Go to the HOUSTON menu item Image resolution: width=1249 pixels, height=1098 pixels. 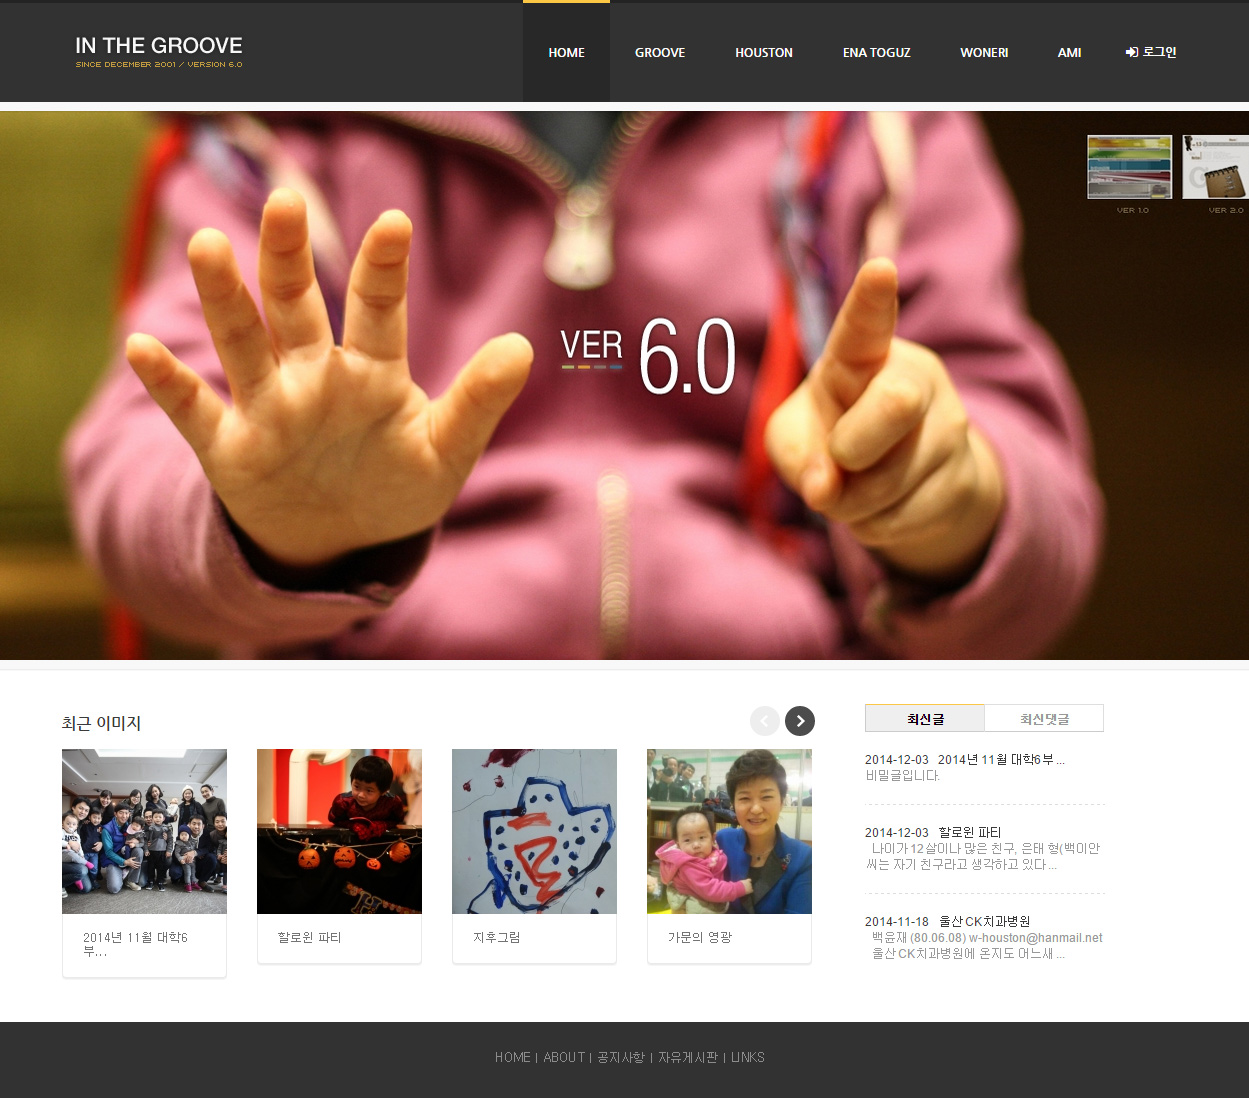pyautogui.click(x=764, y=52)
